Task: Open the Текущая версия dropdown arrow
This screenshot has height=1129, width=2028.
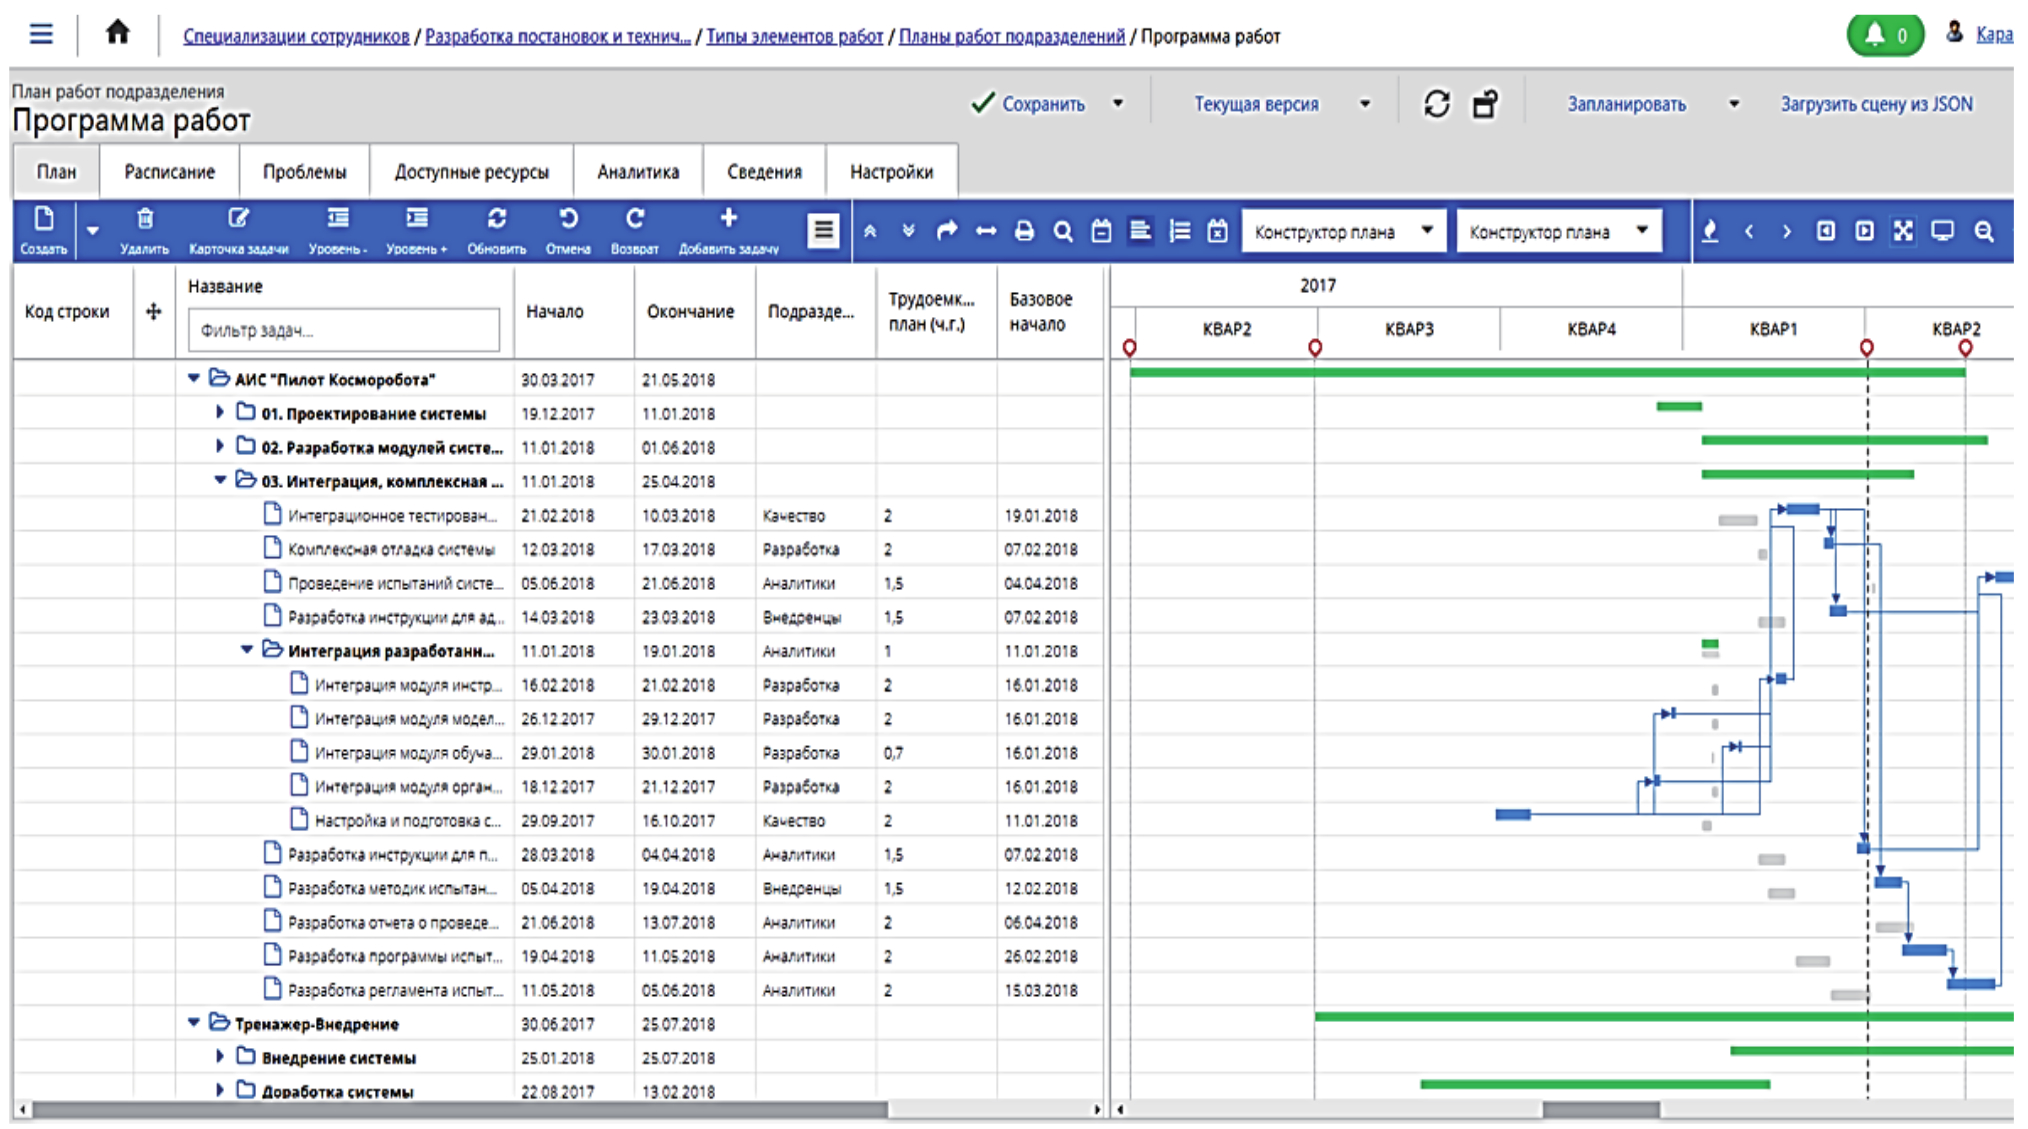Action: (x=1364, y=104)
